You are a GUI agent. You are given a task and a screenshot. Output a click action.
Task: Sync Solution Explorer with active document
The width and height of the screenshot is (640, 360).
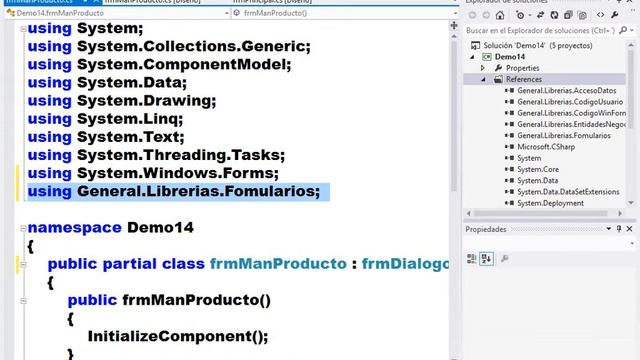point(540,16)
